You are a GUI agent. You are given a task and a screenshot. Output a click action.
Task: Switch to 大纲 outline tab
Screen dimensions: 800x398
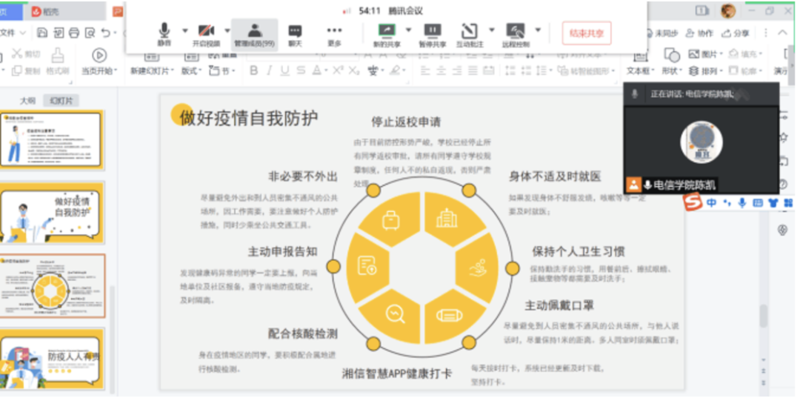pos(28,101)
